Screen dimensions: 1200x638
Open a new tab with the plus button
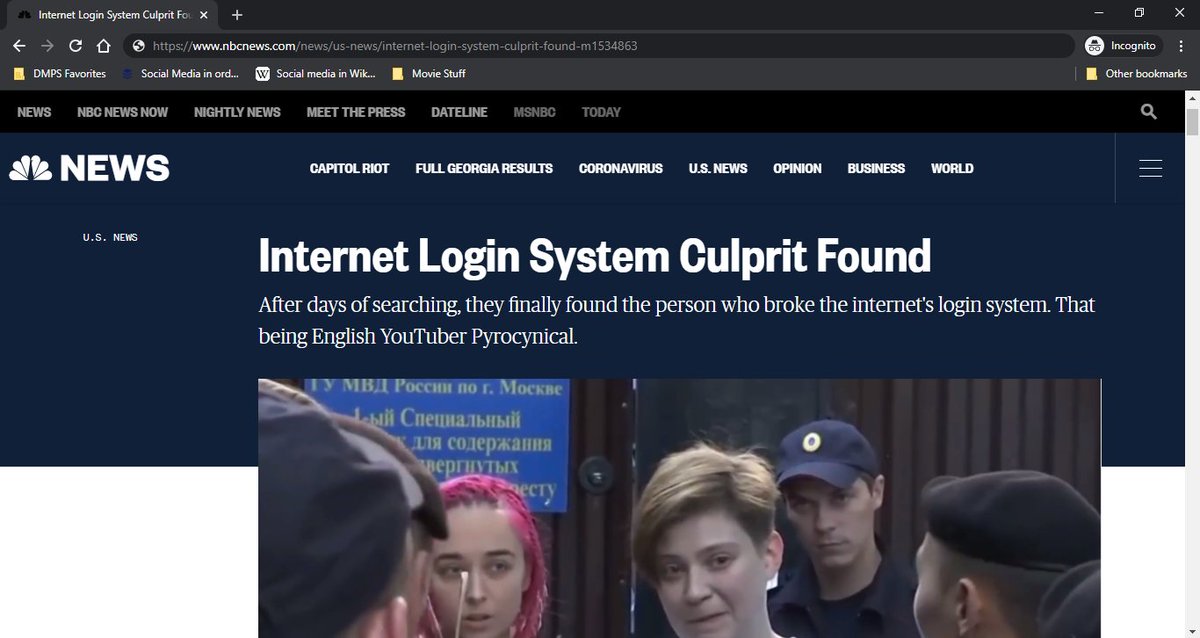click(x=237, y=15)
